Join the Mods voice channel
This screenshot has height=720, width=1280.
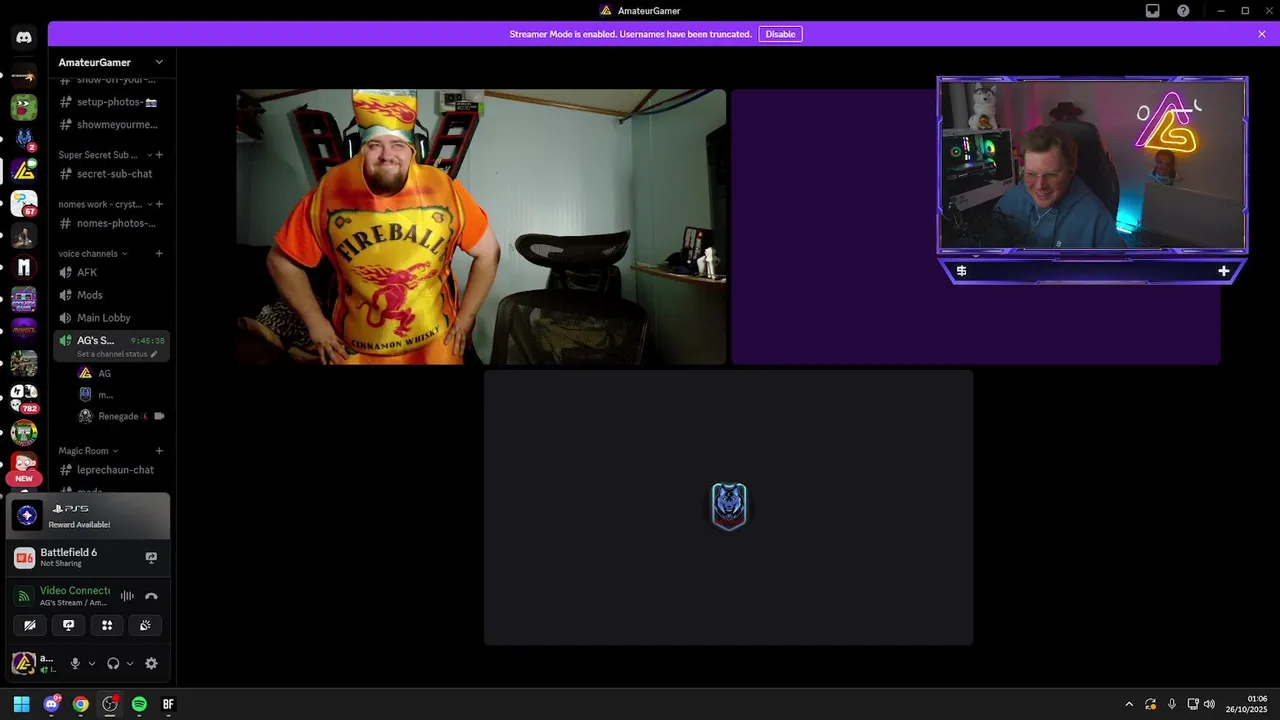[x=111, y=295]
